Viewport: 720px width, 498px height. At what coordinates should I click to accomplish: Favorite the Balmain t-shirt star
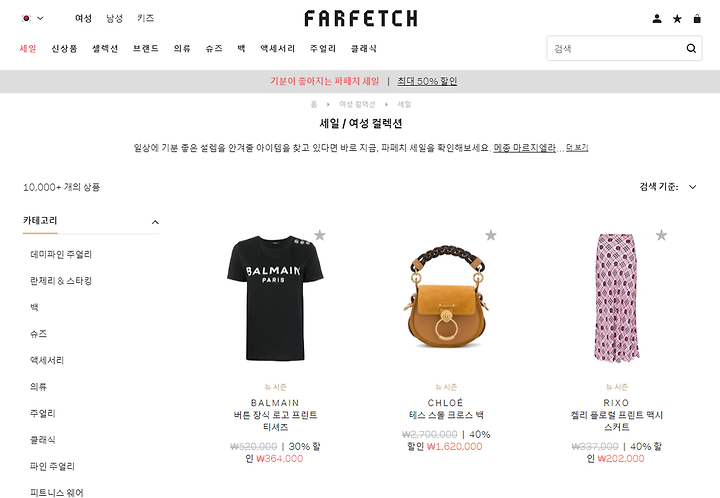click(x=320, y=235)
